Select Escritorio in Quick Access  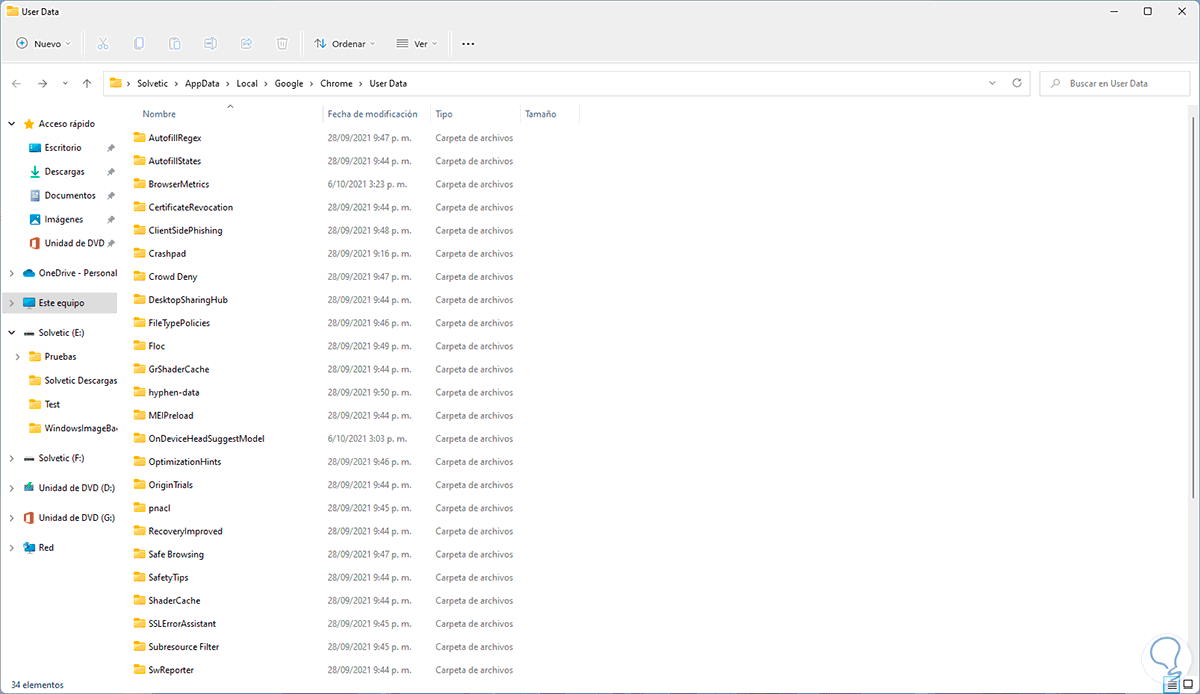point(63,148)
